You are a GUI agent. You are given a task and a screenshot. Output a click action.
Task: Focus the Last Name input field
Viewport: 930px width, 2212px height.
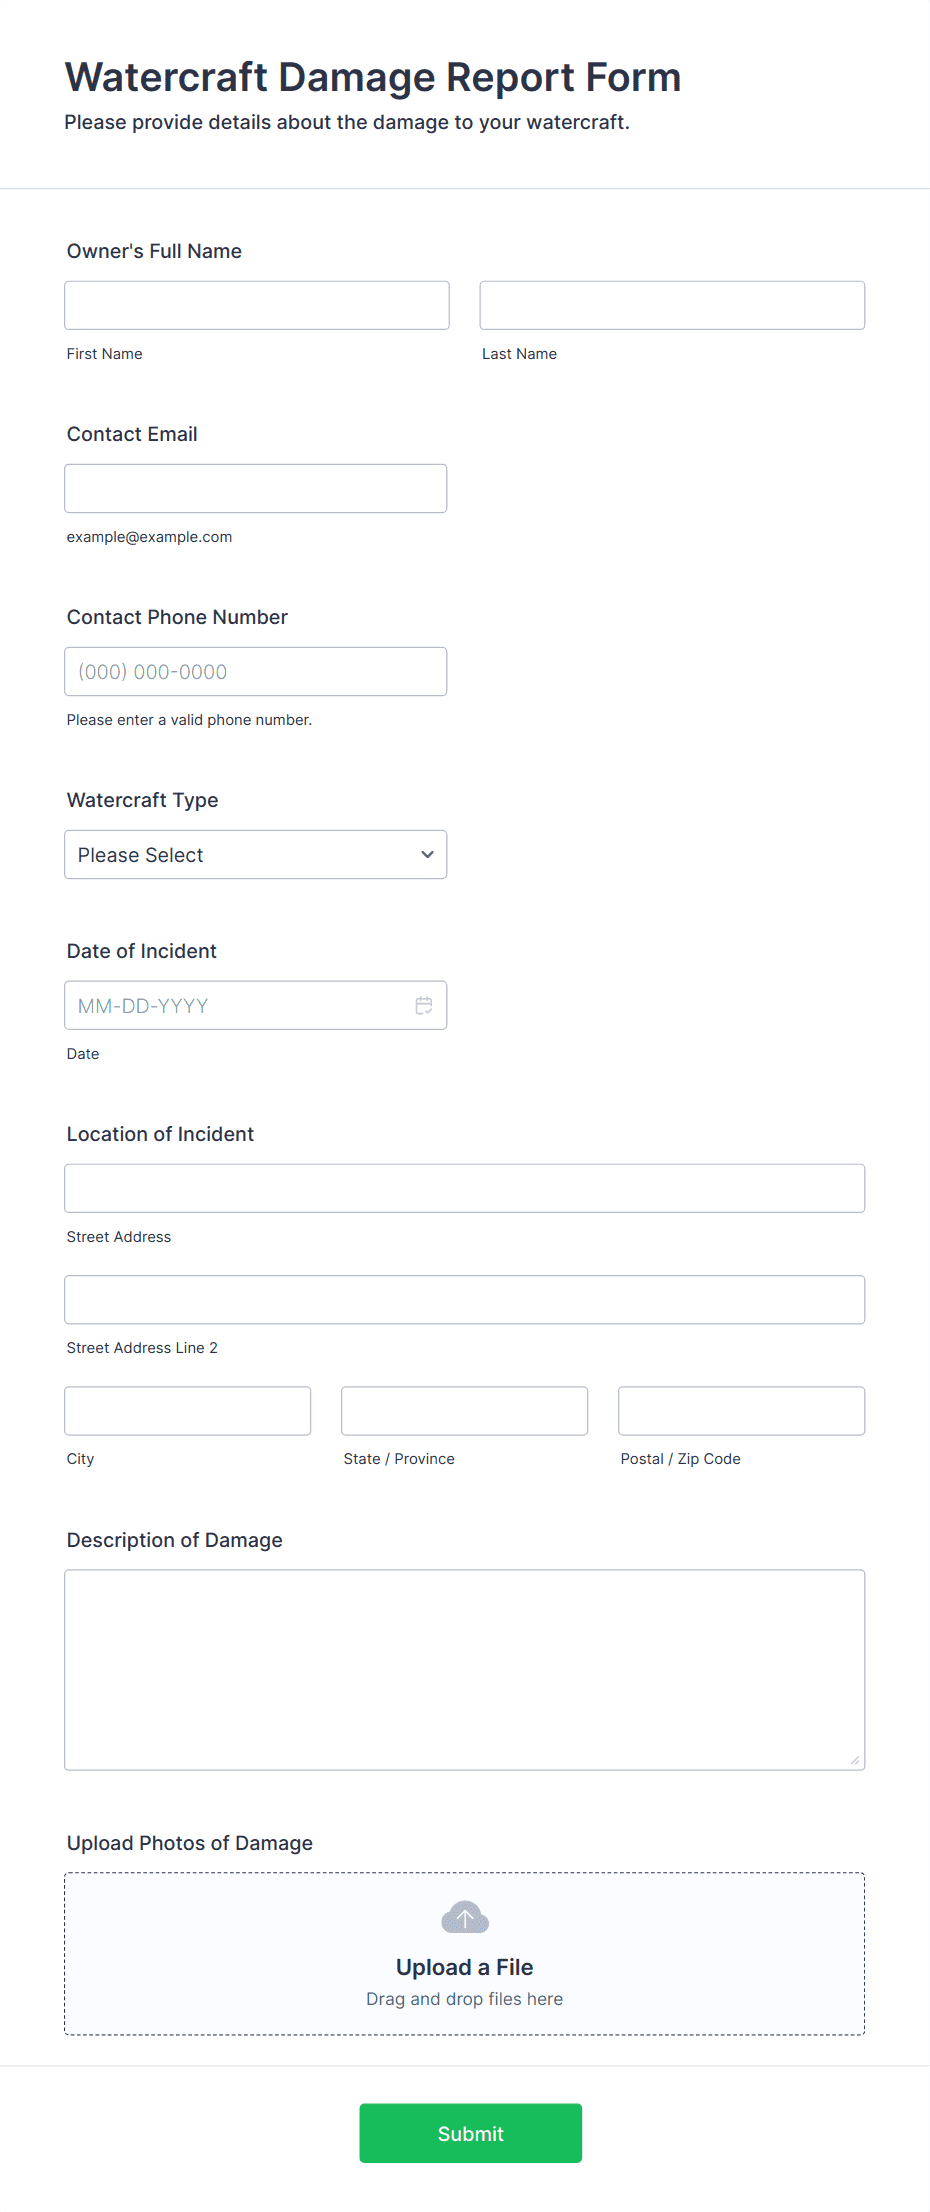672,305
